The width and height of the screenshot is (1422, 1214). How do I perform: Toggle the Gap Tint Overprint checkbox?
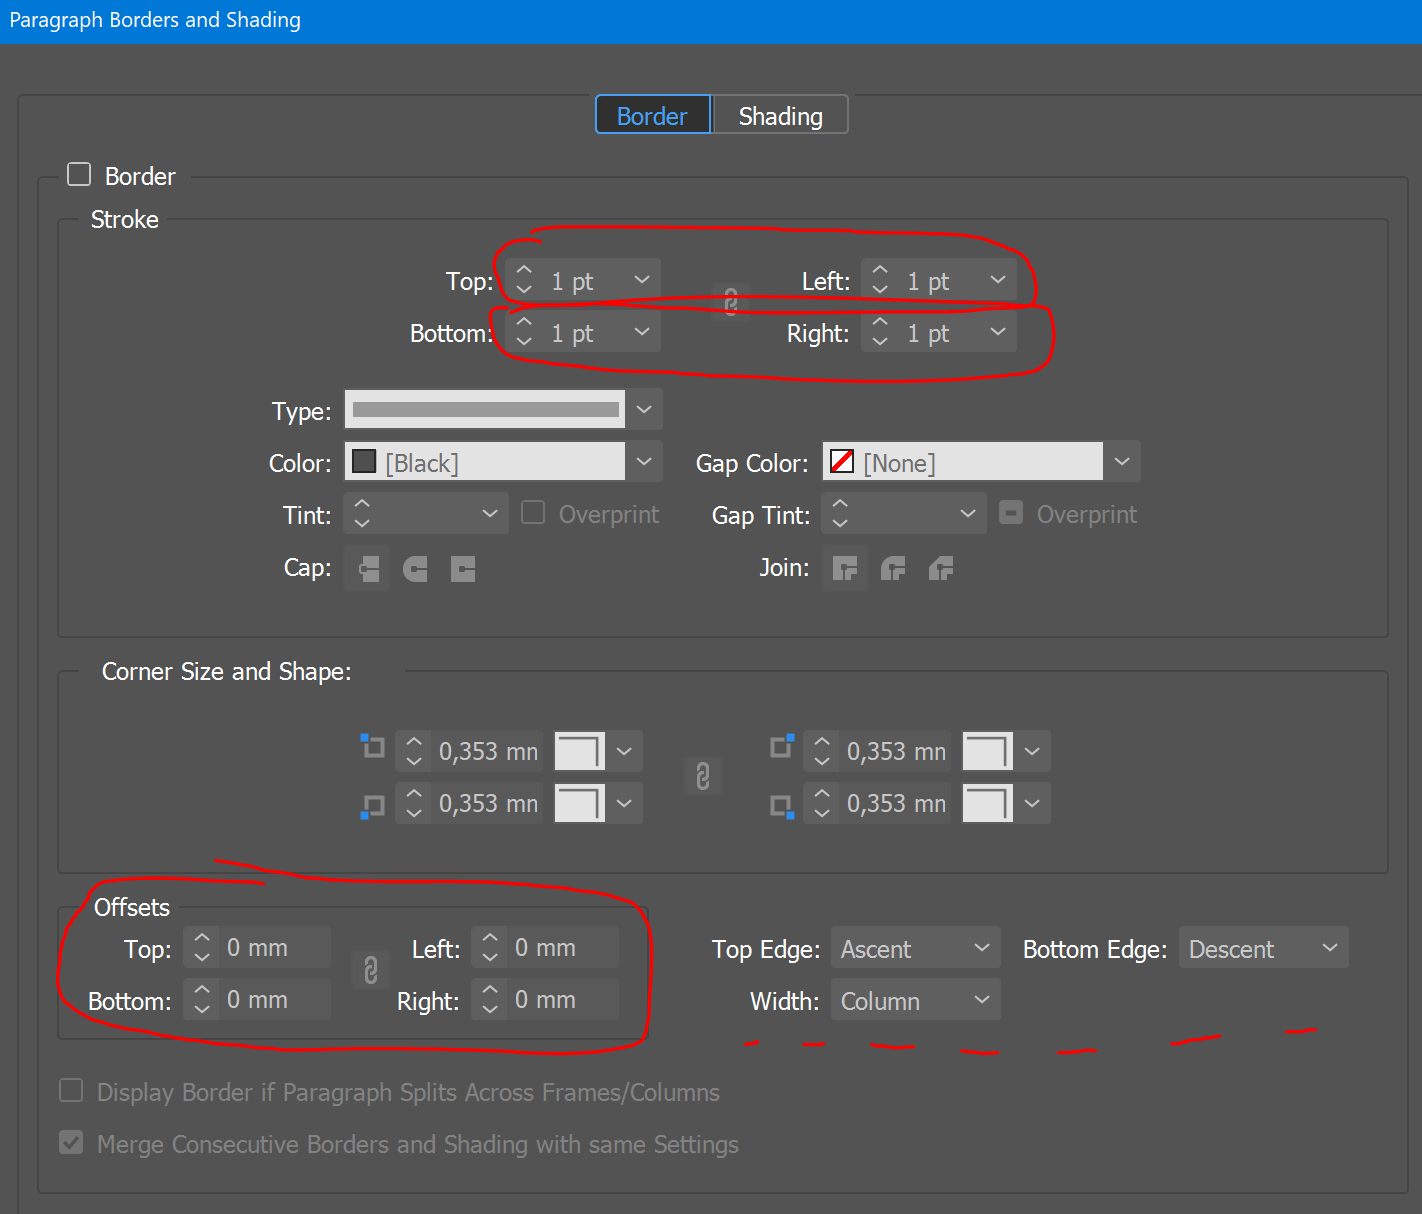tap(1012, 513)
